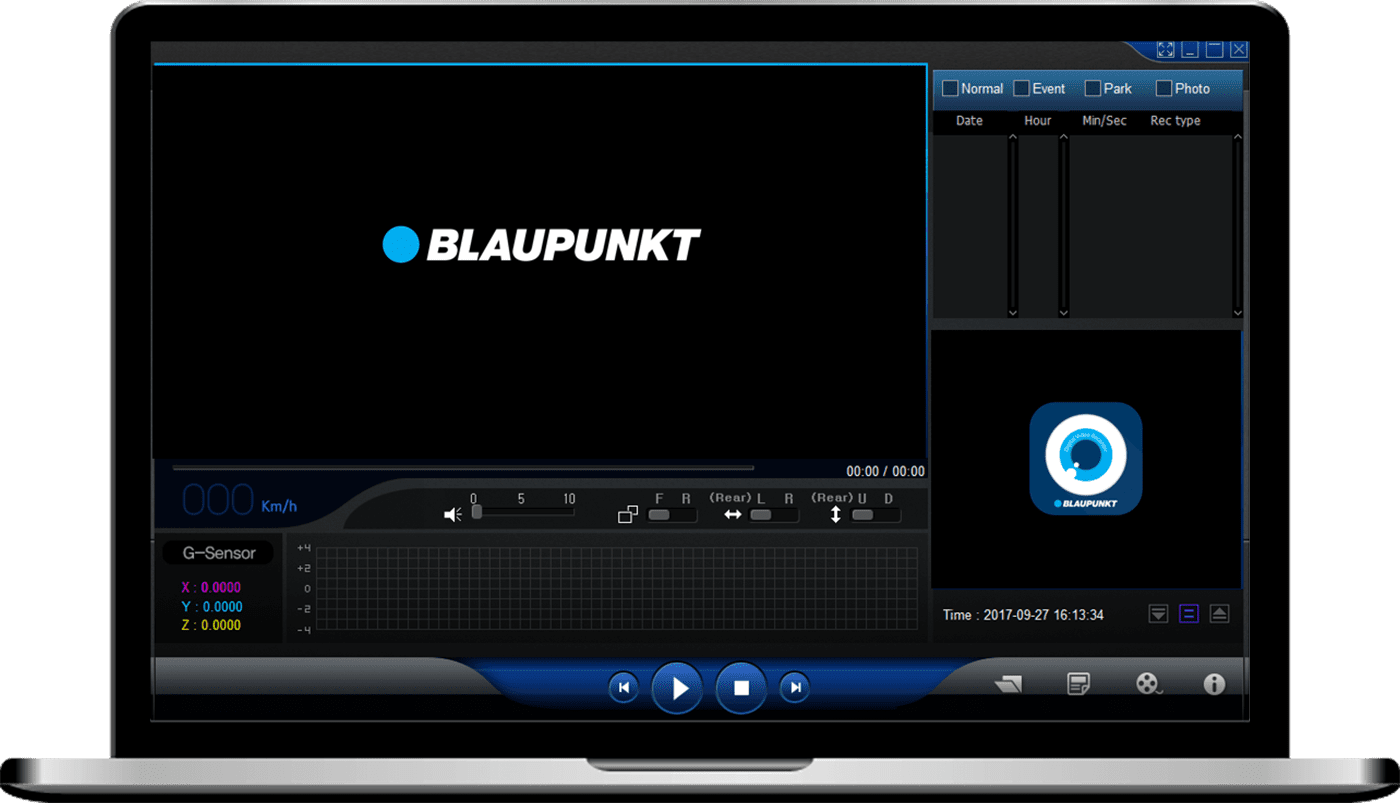
Task: Toggle the Front/Rear camera switch
Action: click(672, 515)
